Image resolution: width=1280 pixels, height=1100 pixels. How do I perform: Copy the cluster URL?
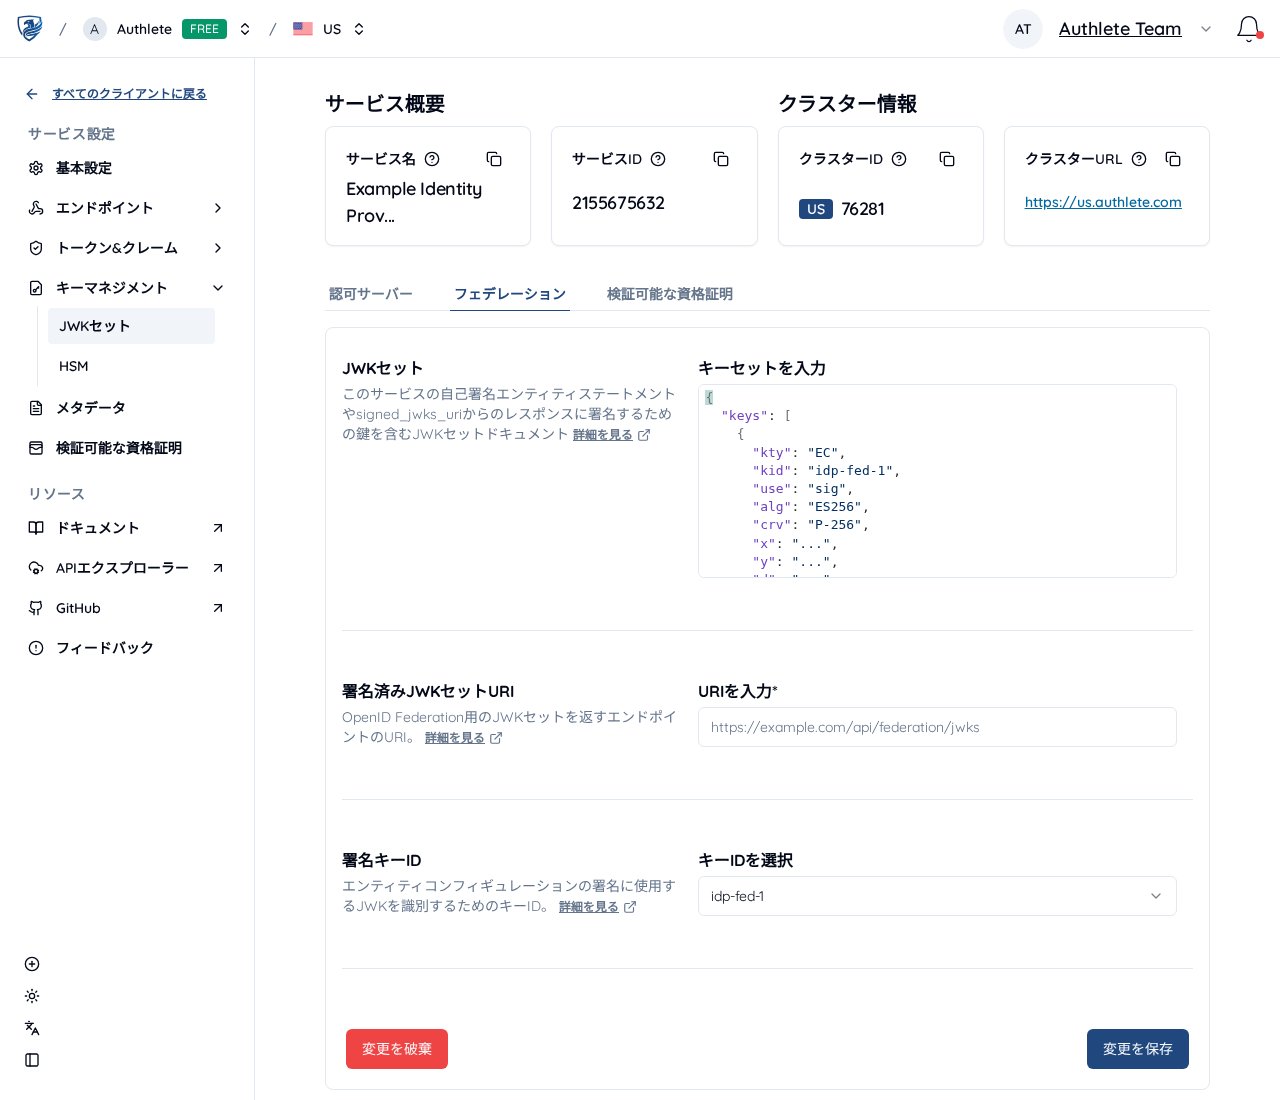[1173, 159]
